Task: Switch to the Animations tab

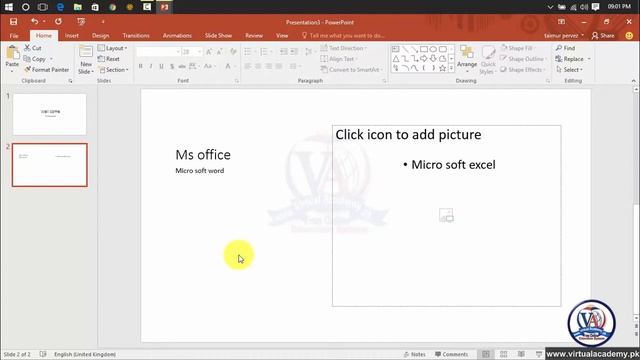Action: coord(177,36)
